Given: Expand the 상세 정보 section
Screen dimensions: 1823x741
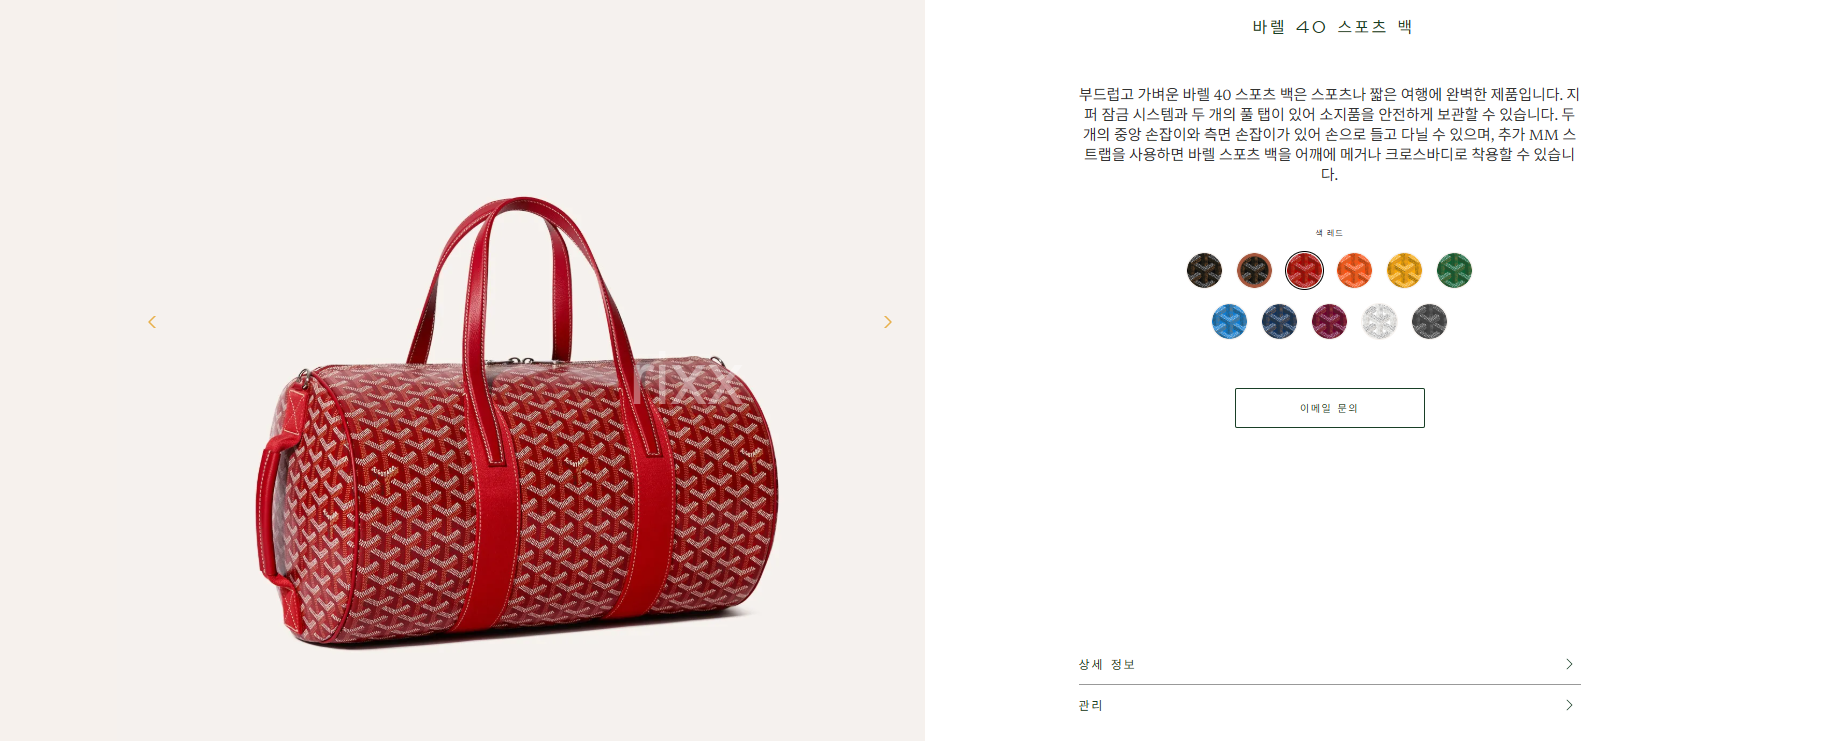Looking at the screenshot, I should pos(1329,664).
